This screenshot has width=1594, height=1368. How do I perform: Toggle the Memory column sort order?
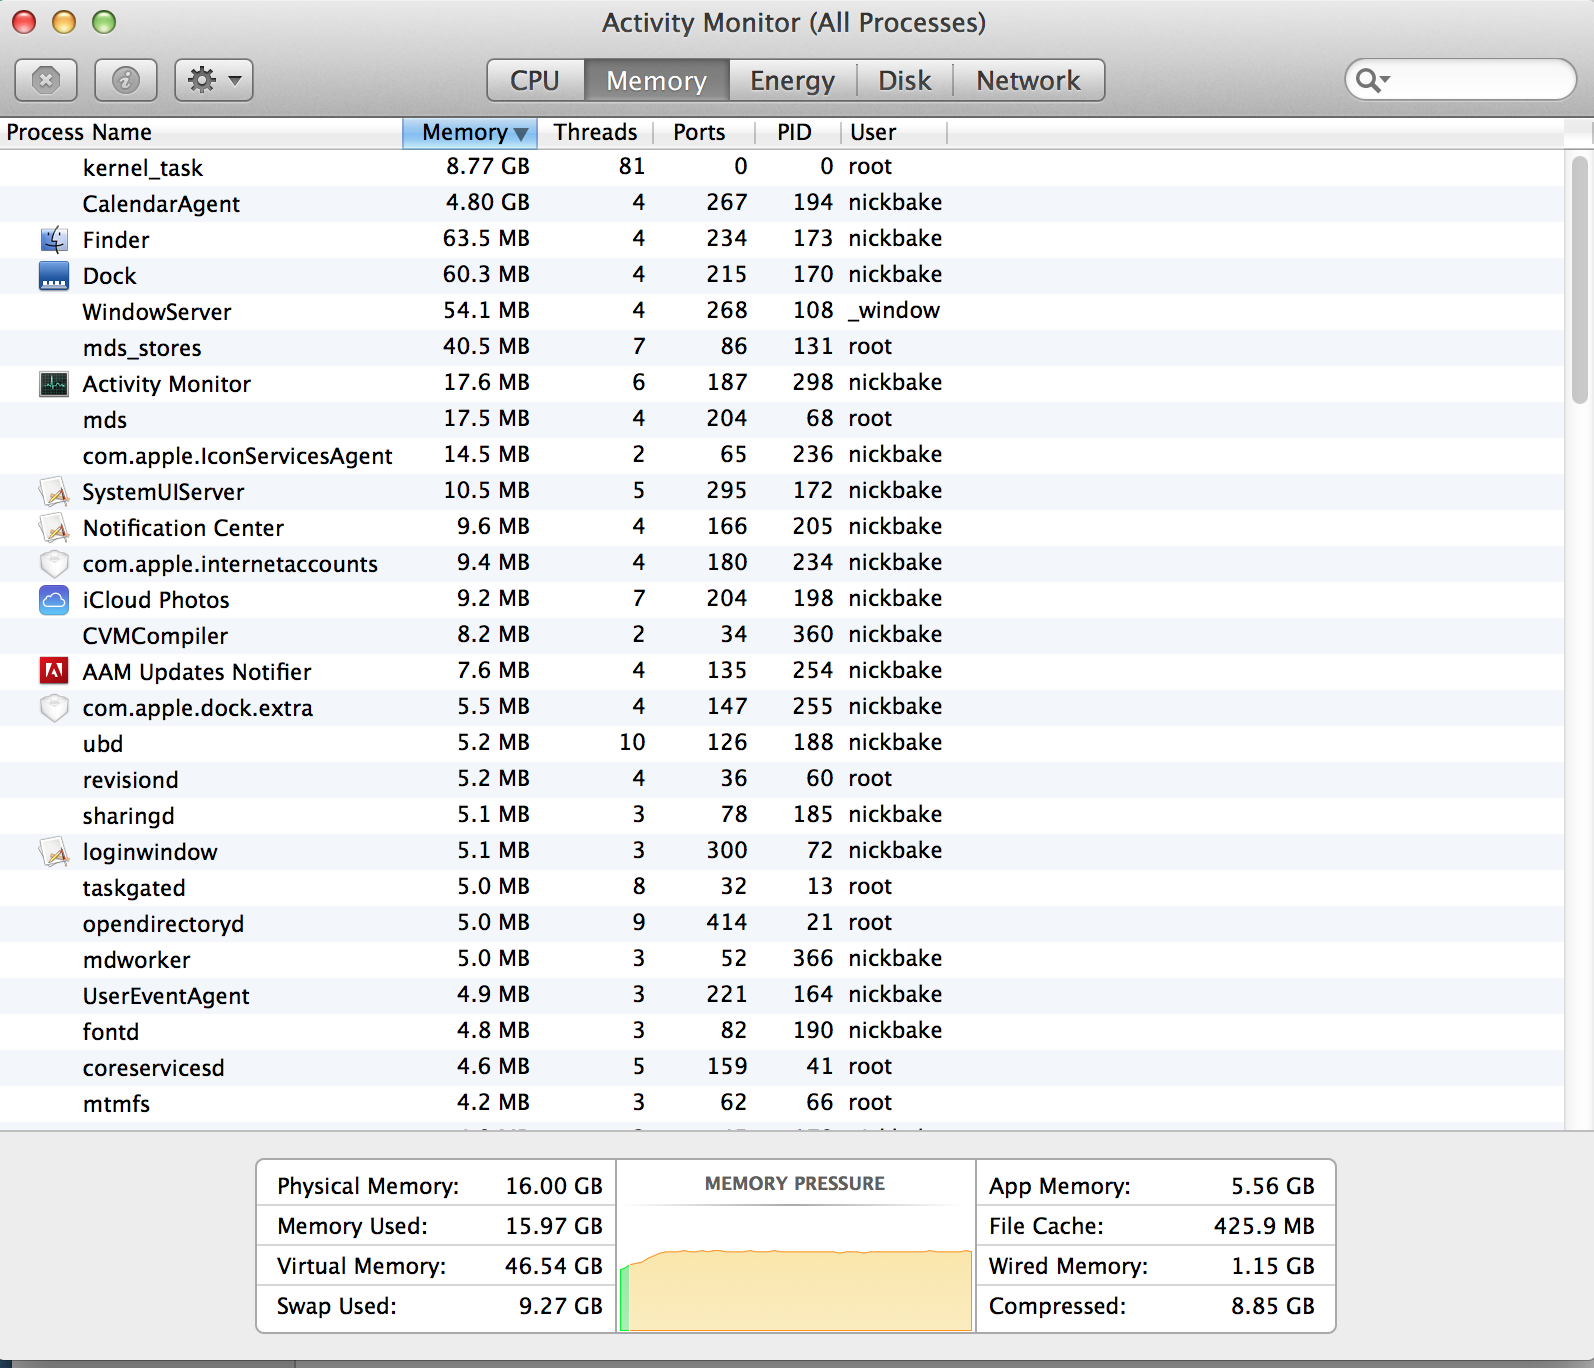470,133
